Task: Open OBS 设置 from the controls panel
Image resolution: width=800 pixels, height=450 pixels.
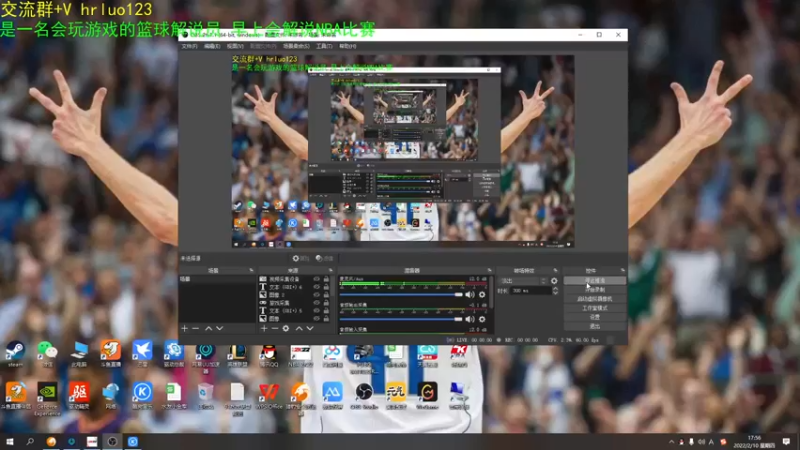Action: [x=595, y=317]
